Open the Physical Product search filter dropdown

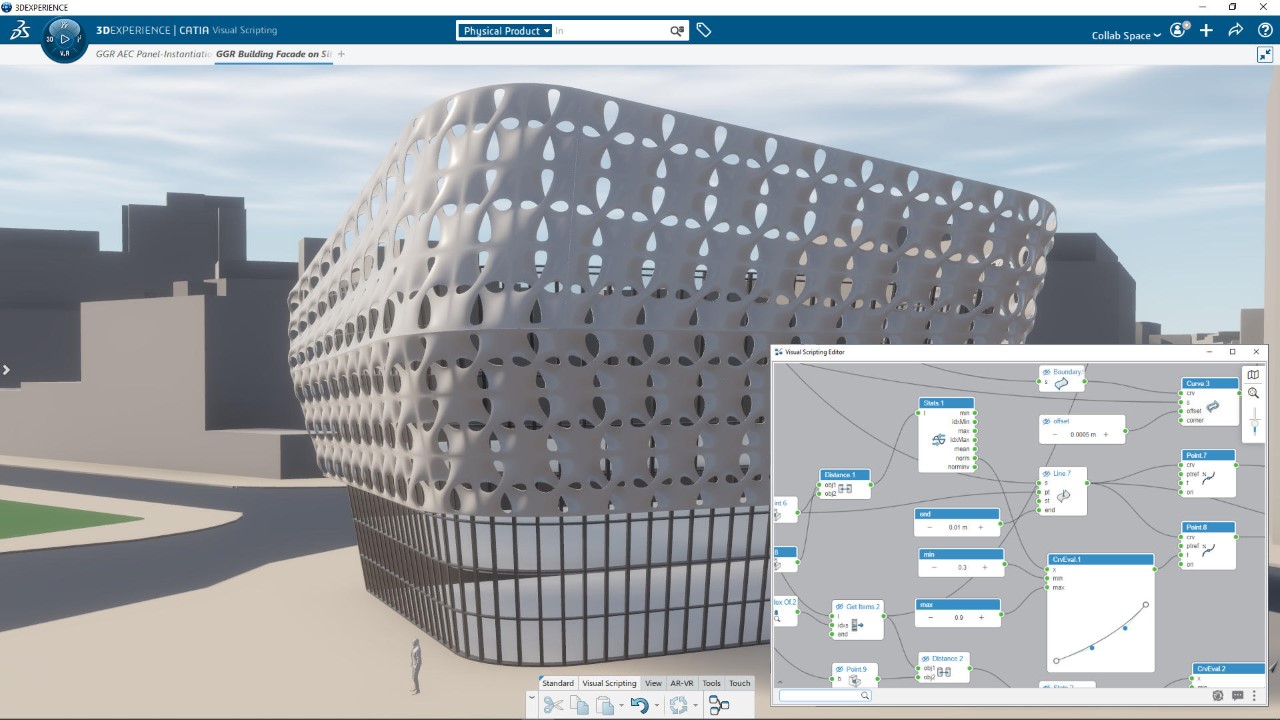pos(506,31)
